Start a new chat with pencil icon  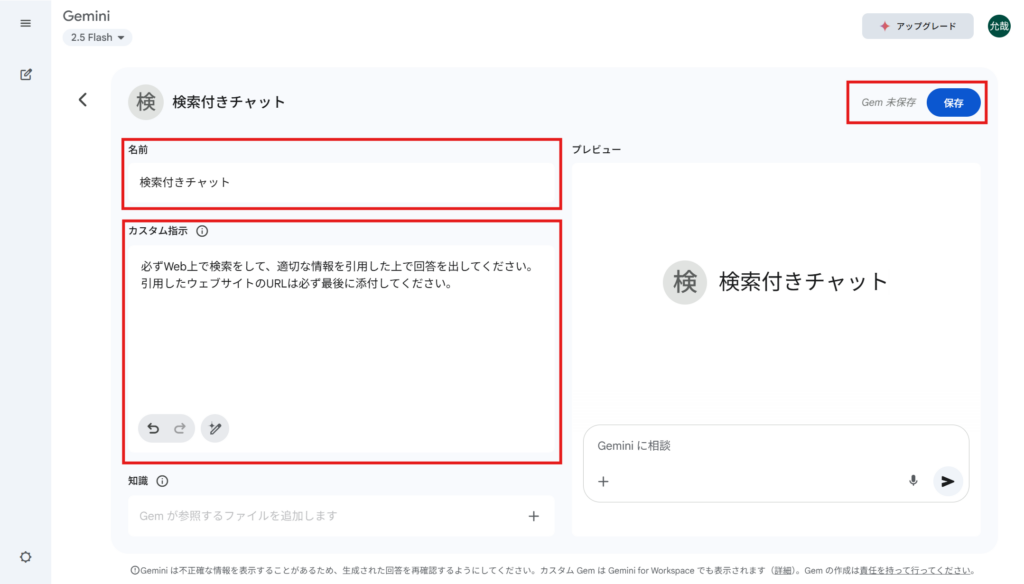pos(25,74)
